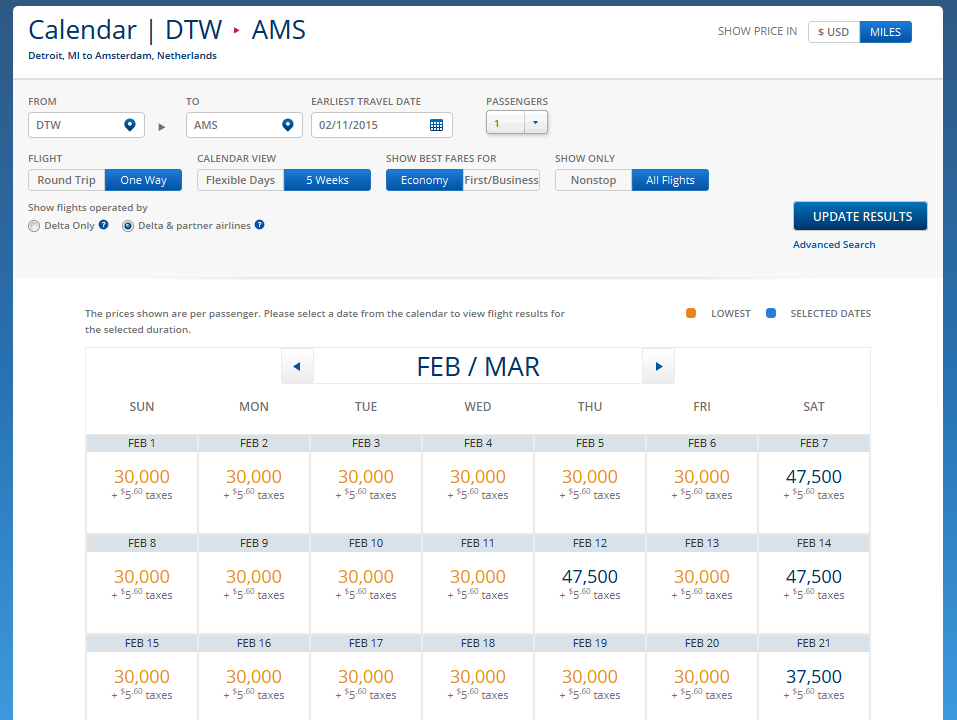957x720 pixels.
Task: Click the orange LOWEST legend square
Action: point(690,312)
